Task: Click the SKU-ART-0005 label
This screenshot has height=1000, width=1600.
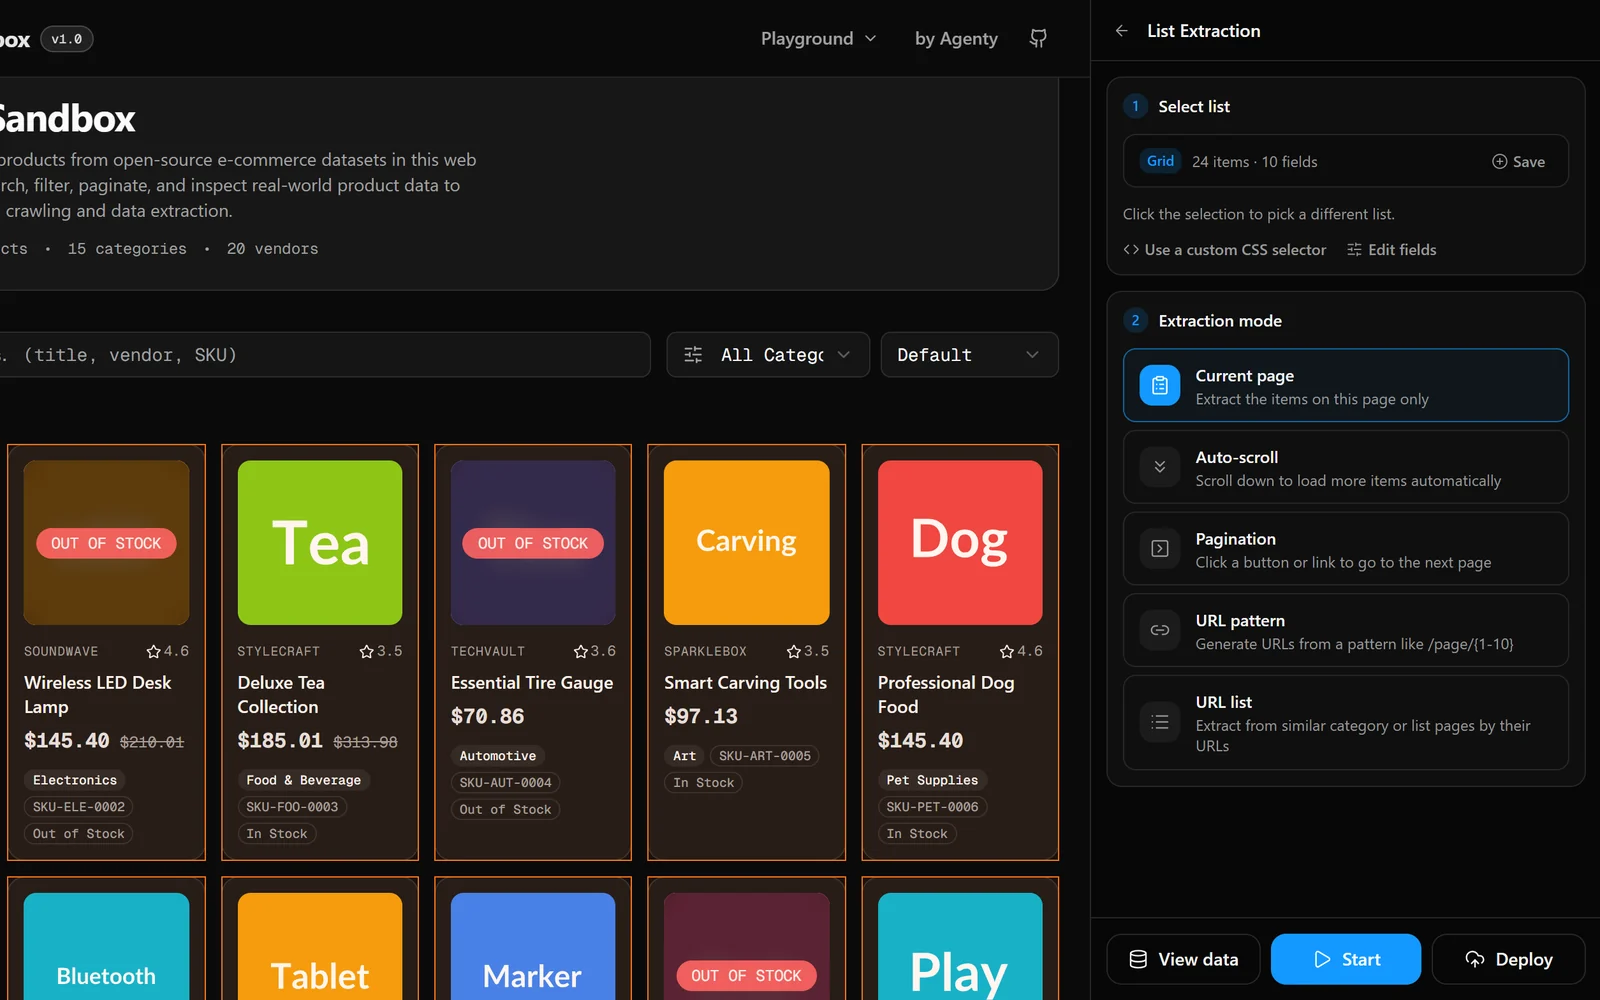Action: click(765, 756)
